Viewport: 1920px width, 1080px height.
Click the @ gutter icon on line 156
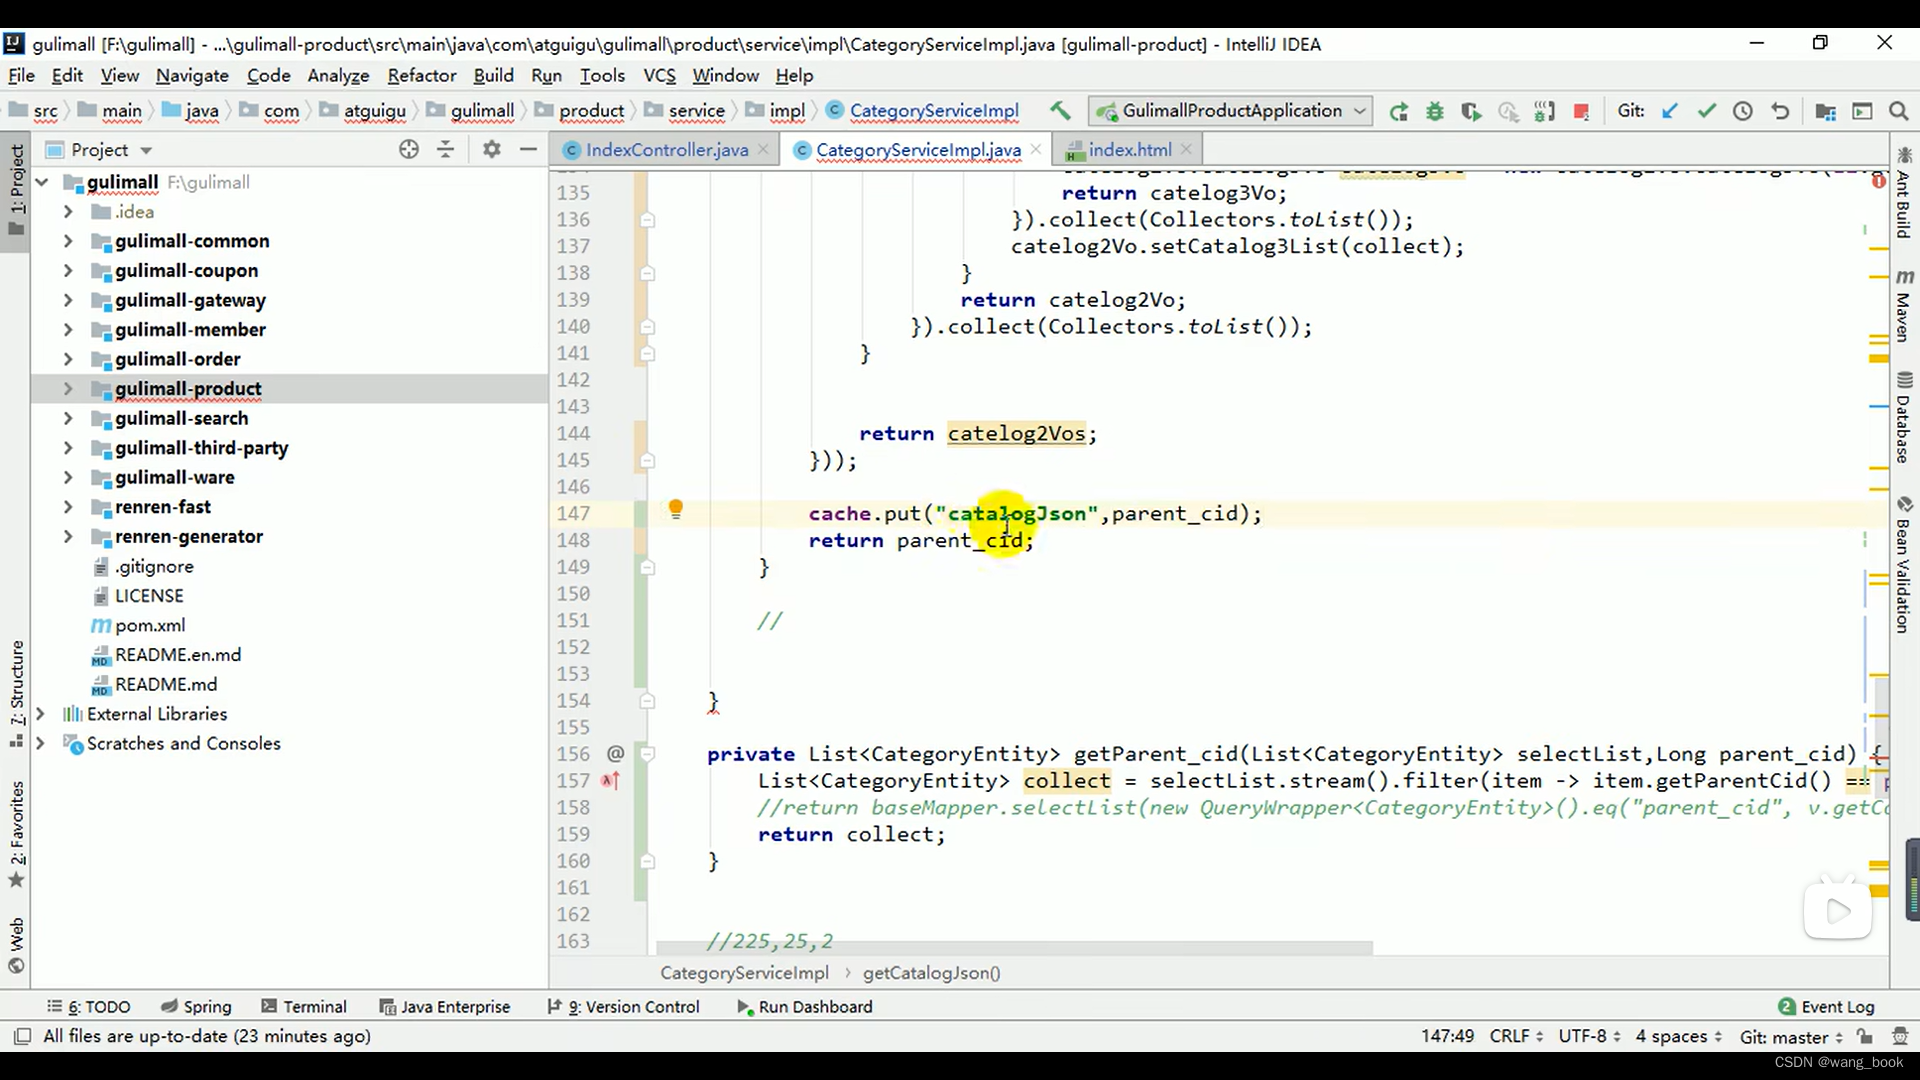(x=615, y=753)
